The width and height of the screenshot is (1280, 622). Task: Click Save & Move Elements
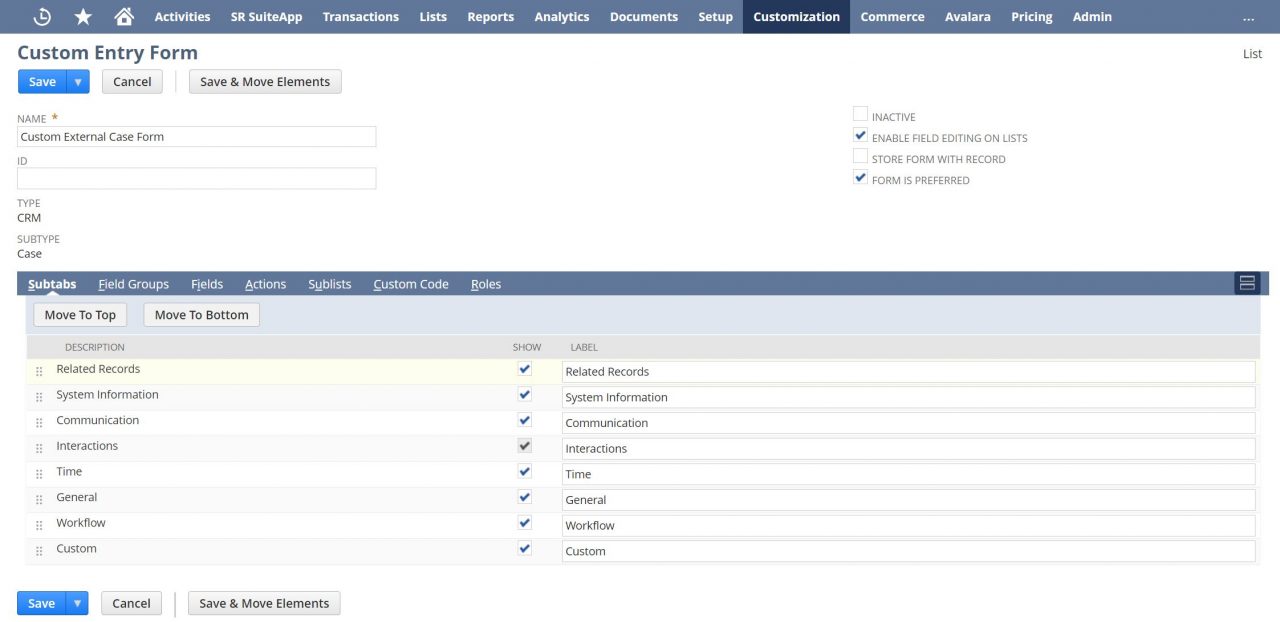[x=264, y=81]
